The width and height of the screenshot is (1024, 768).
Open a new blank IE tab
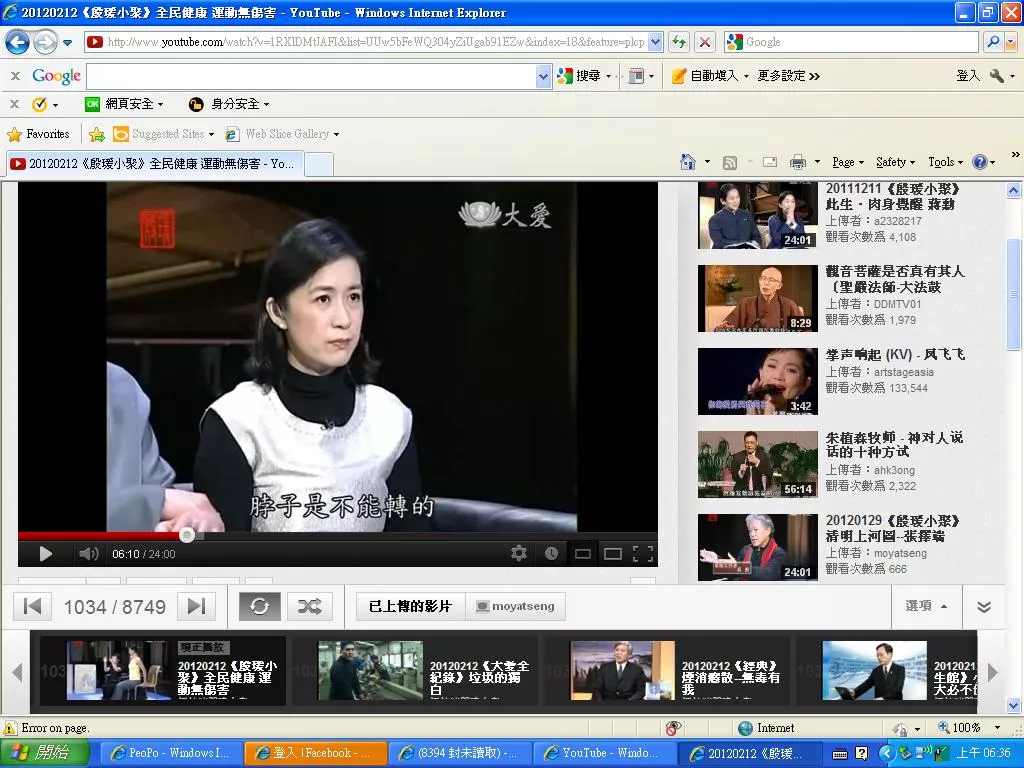tap(319, 164)
